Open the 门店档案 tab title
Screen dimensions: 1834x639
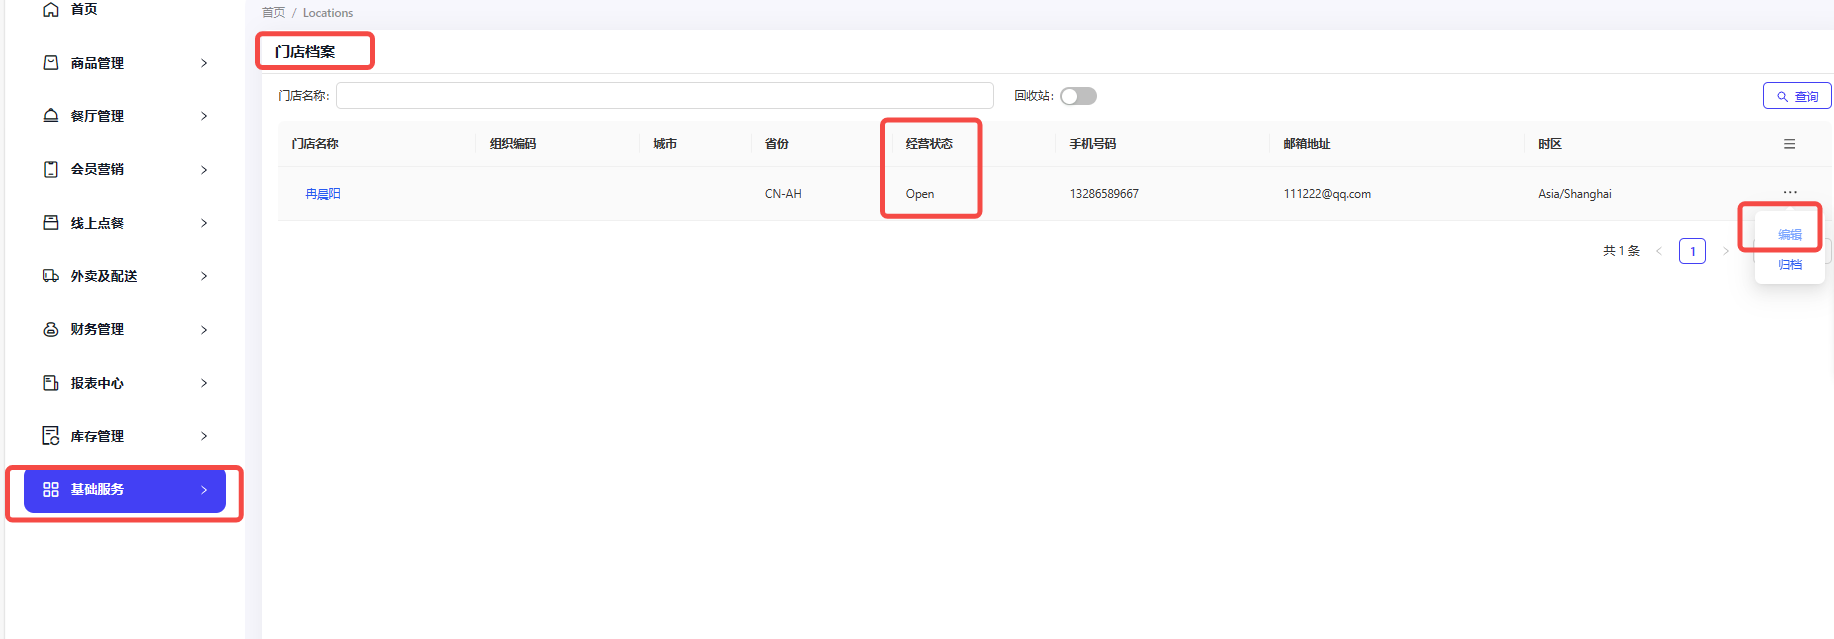pyautogui.click(x=305, y=52)
